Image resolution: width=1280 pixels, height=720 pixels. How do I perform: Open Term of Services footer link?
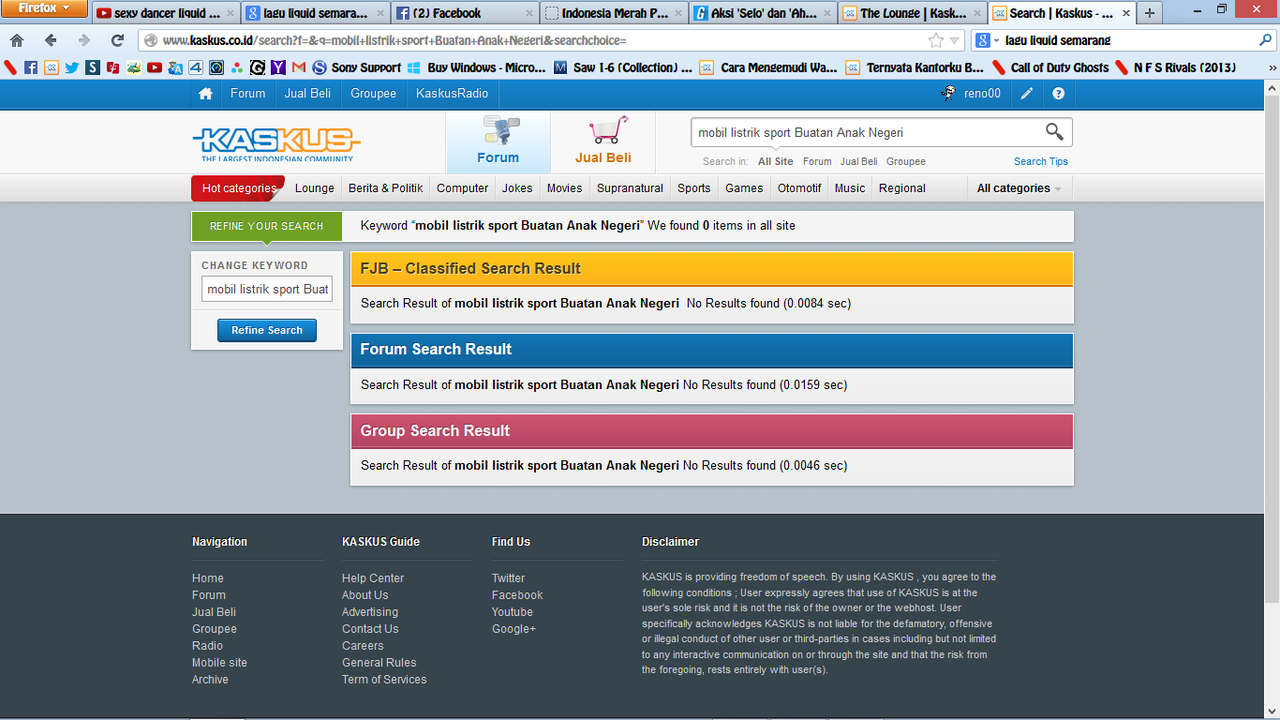point(384,679)
